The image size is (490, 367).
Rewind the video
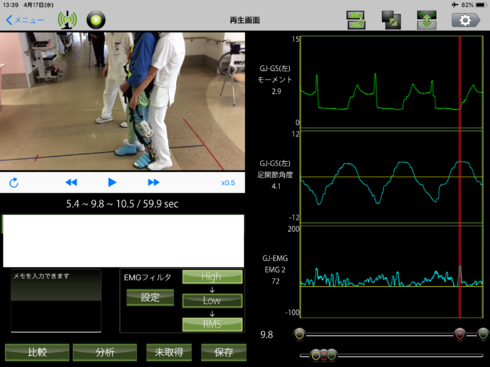click(x=71, y=182)
